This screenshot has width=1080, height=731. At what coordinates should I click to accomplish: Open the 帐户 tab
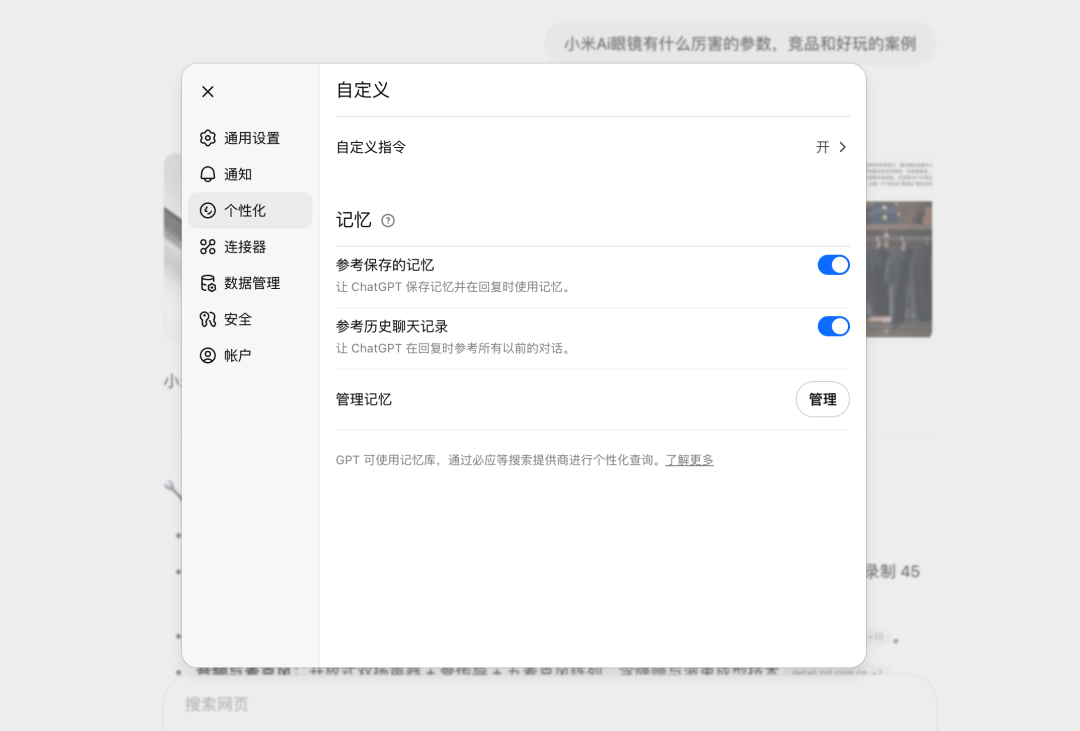point(250,356)
